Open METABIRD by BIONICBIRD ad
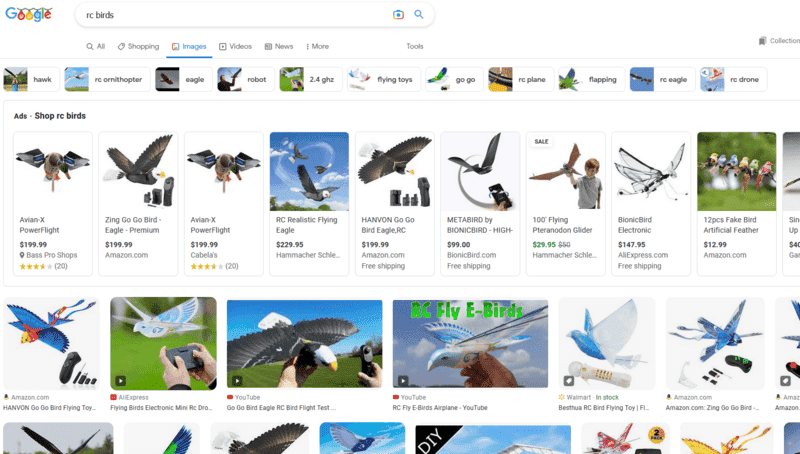This screenshot has height=454, width=800. pyautogui.click(x=480, y=204)
